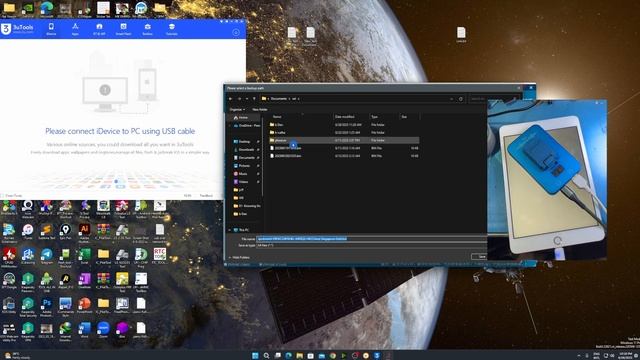
Task: Open the Tutorials tab in 3uTools
Action: click(x=171, y=29)
